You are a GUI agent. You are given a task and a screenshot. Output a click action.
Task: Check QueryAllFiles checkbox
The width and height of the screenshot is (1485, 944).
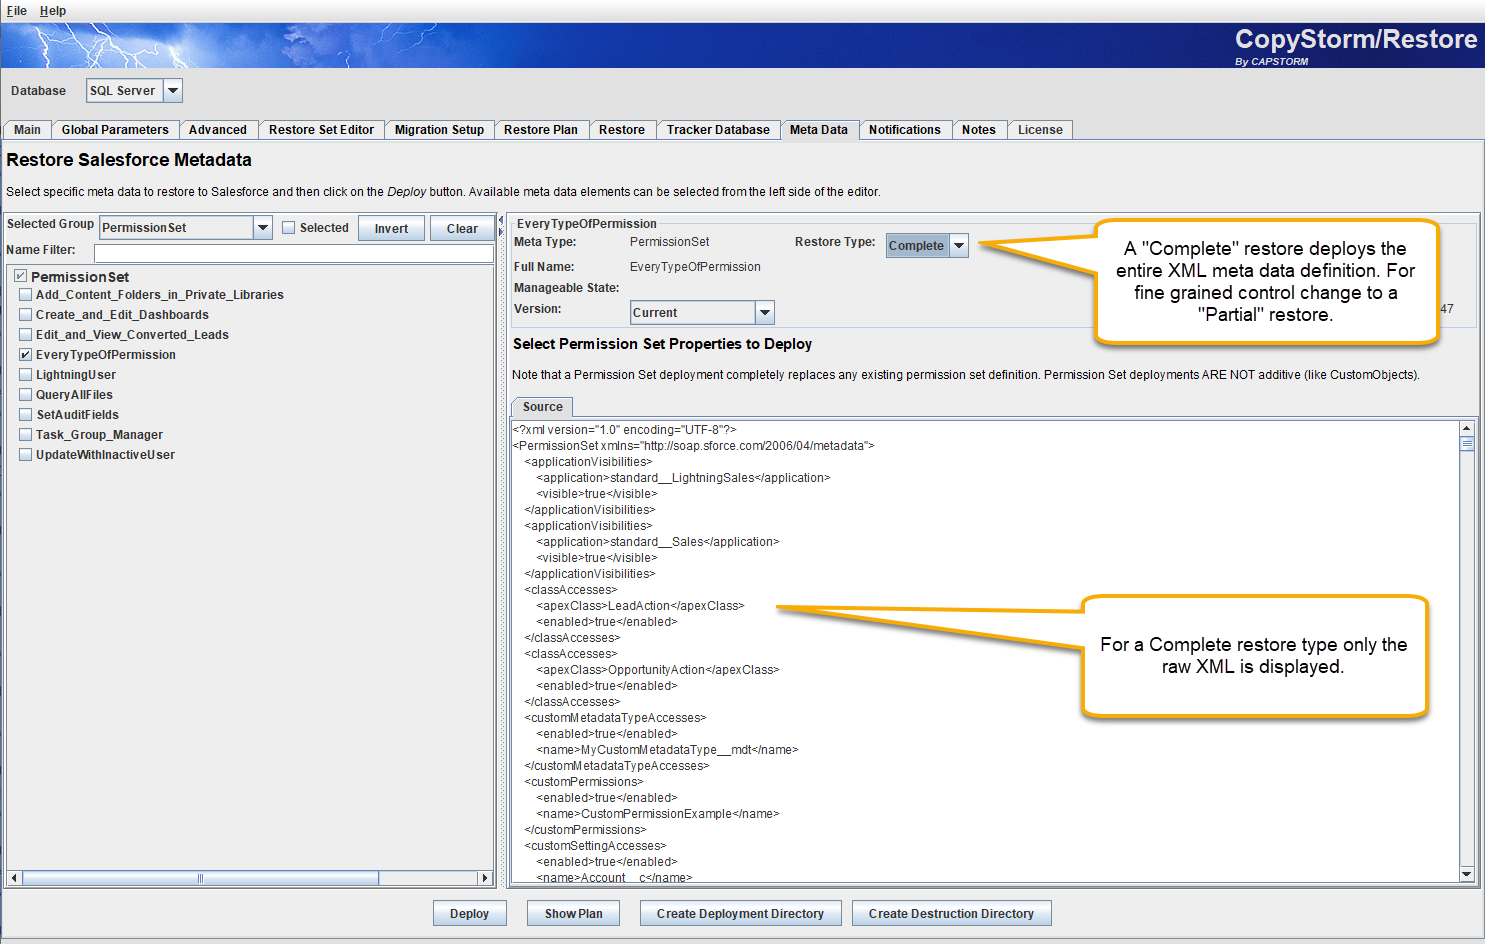[26, 395]
